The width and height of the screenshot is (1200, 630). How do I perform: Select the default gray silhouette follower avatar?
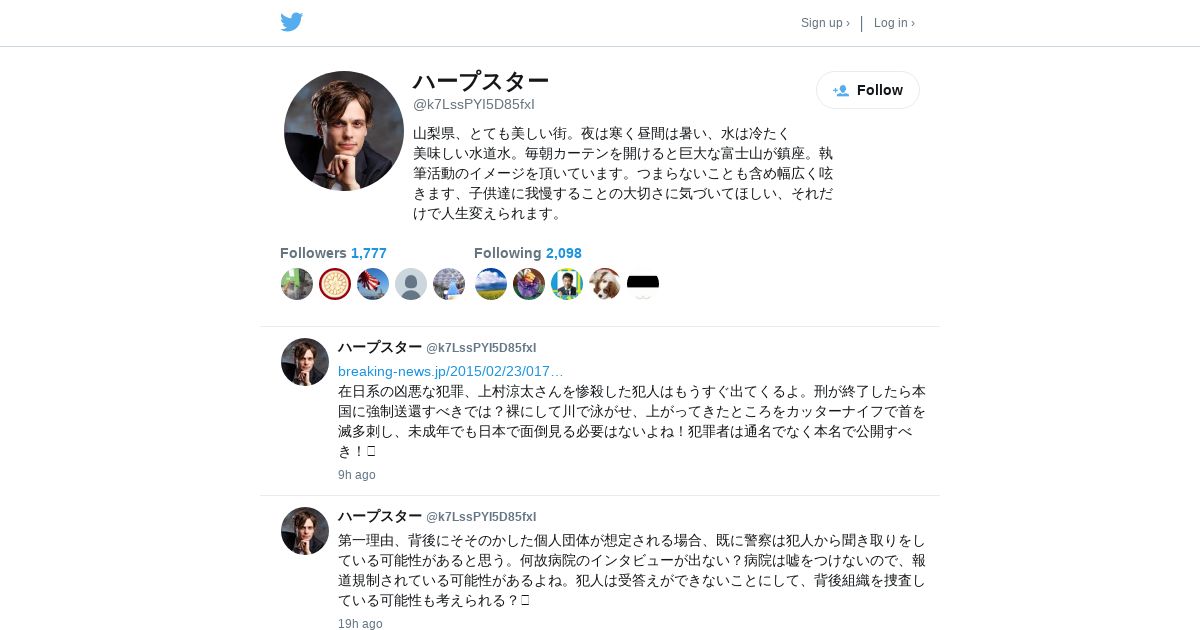click(411, 284)
